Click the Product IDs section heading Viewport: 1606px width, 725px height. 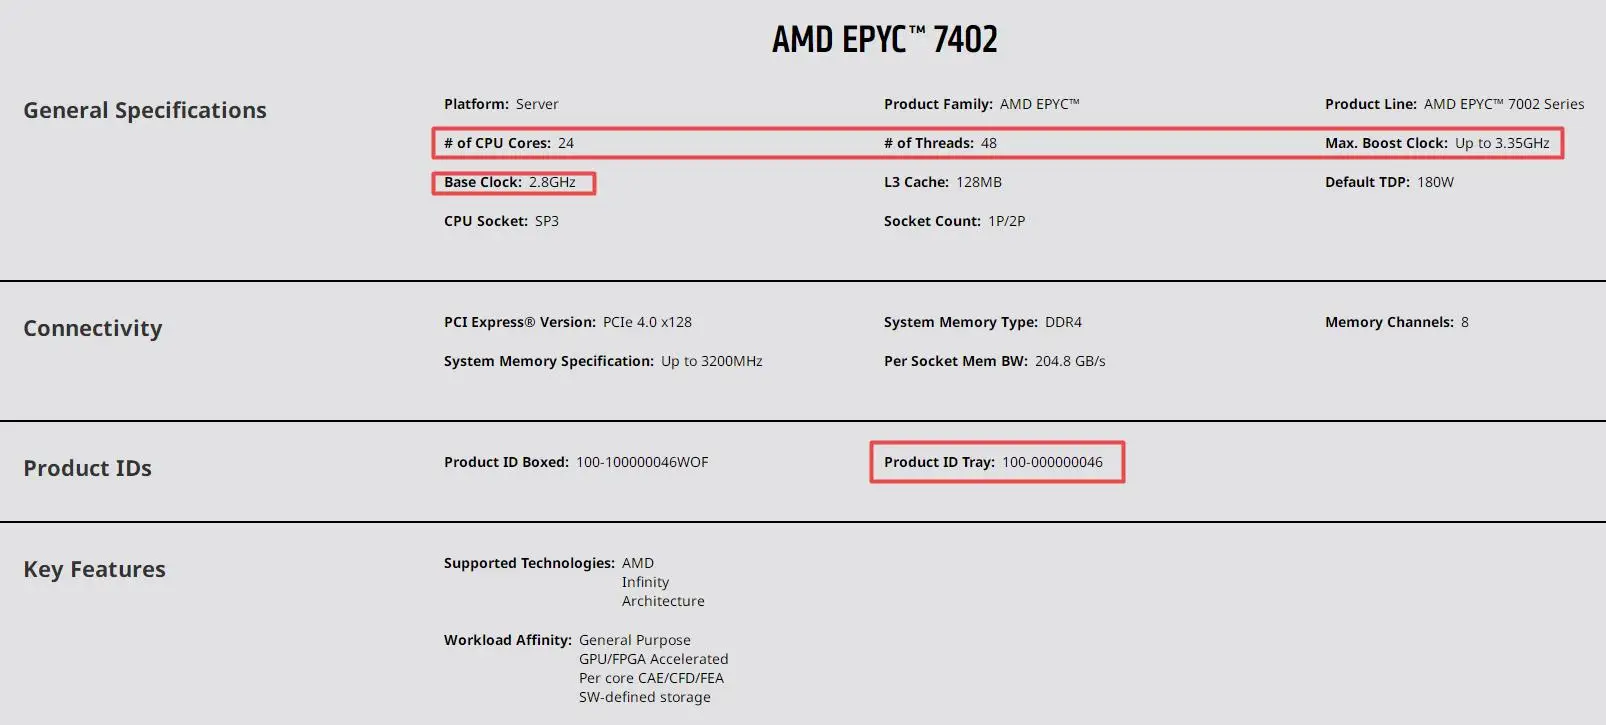tap(88, 468)
